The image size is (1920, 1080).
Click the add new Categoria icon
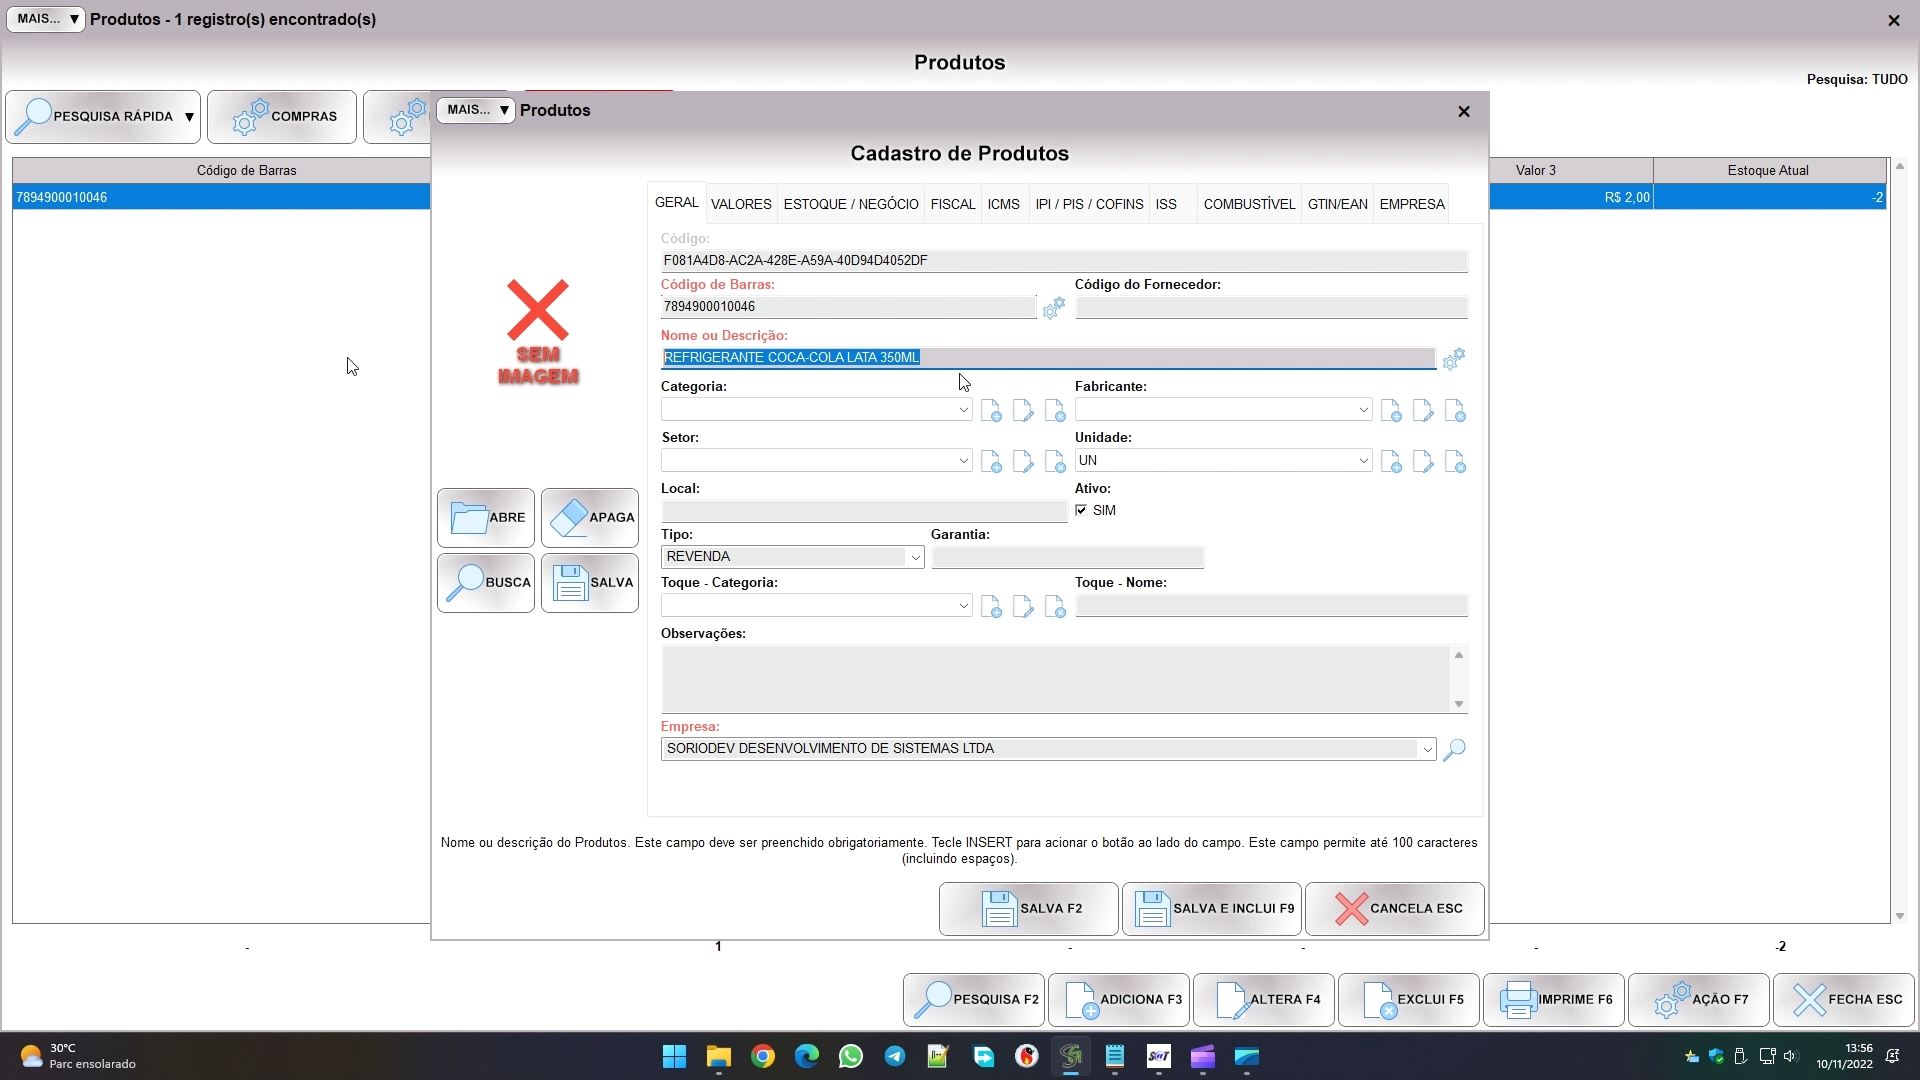[991, 411]
